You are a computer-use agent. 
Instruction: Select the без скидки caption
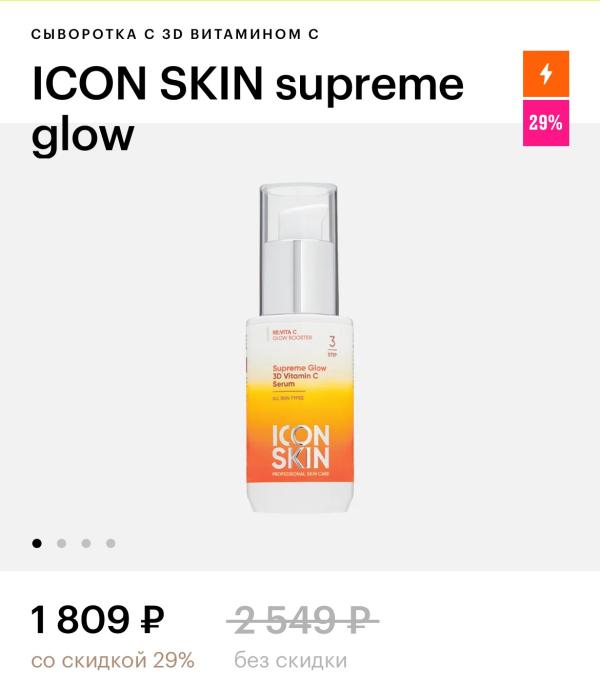[x=291, y=660]
